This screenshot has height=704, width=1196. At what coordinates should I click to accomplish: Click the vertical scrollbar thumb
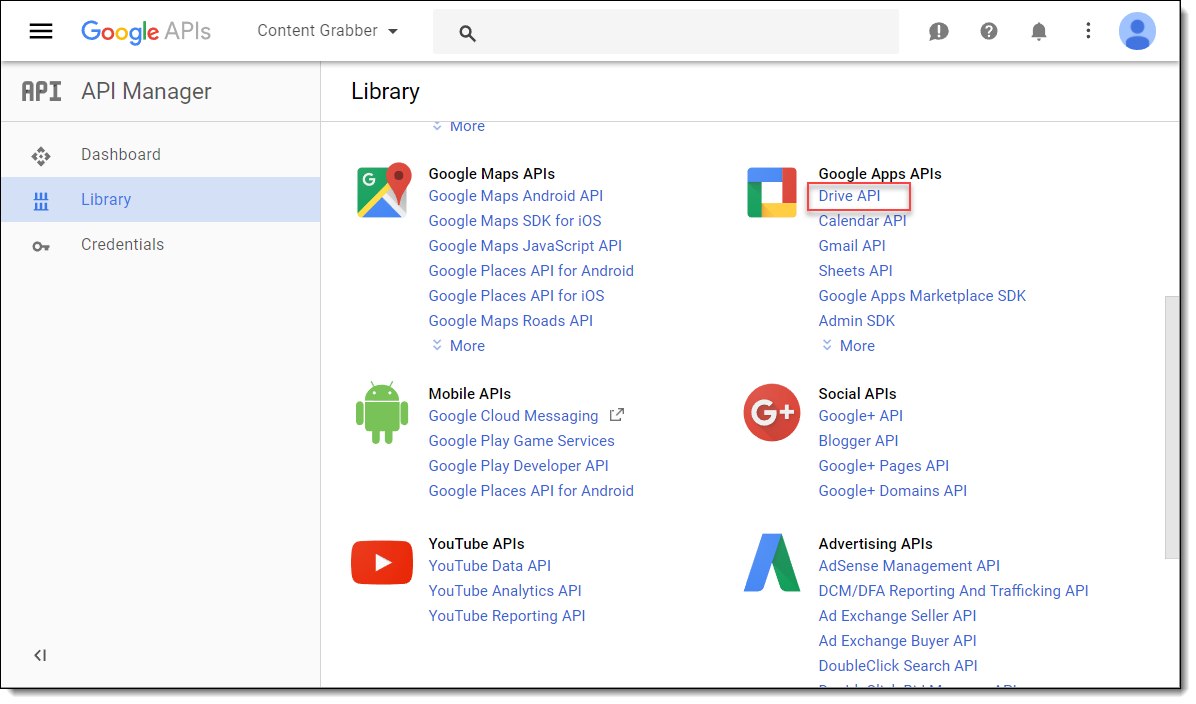1172,427
